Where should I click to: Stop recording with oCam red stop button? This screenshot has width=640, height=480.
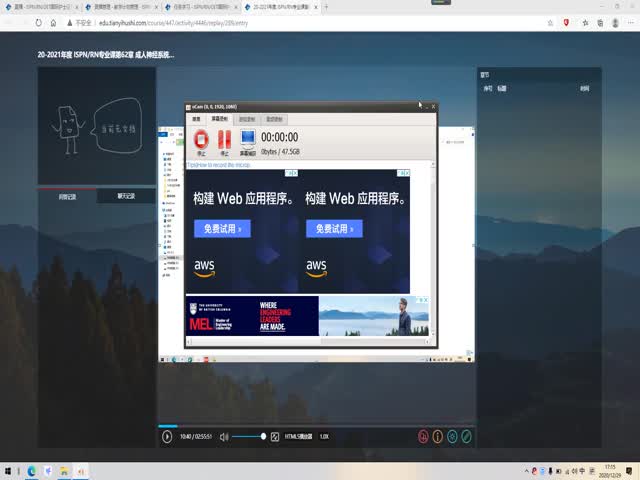point(201,142)
